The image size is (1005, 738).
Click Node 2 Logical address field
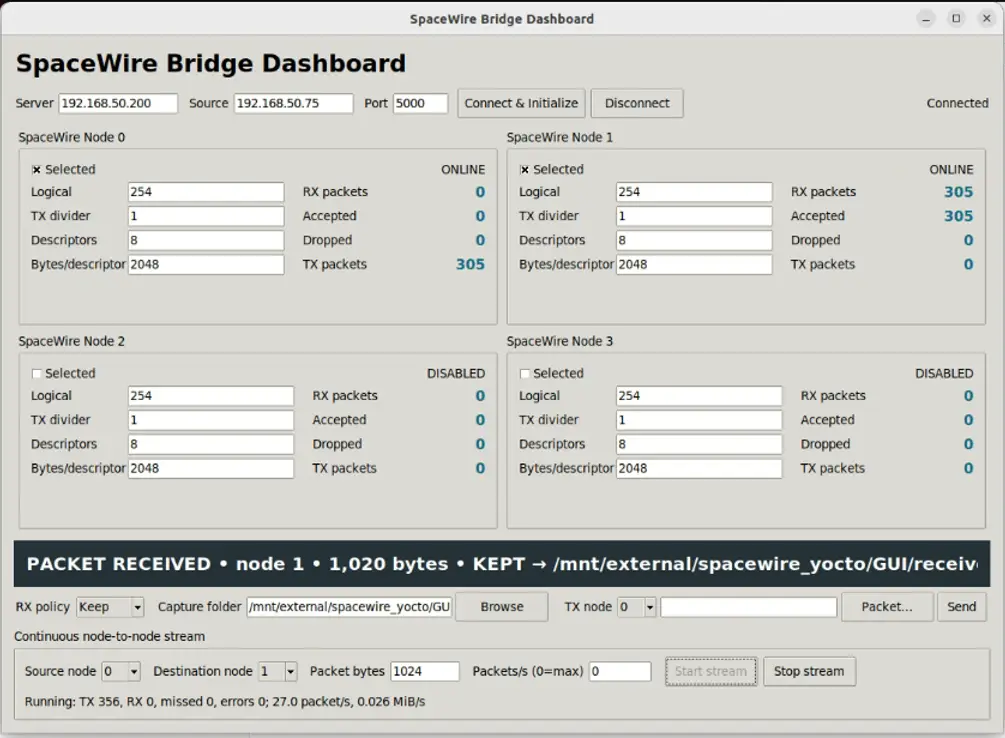[x=211, y=396]
